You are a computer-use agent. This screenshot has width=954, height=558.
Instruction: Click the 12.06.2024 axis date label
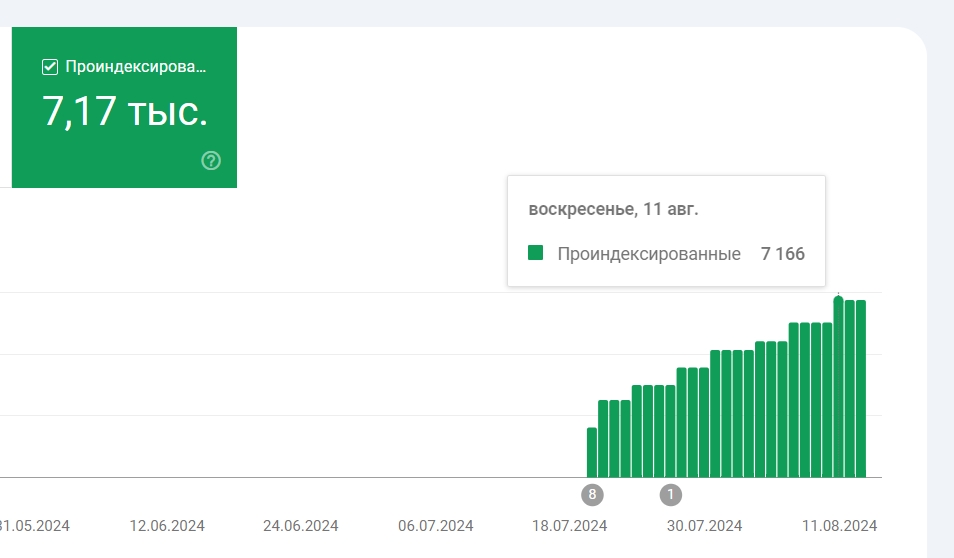click(x=168, y=526)
